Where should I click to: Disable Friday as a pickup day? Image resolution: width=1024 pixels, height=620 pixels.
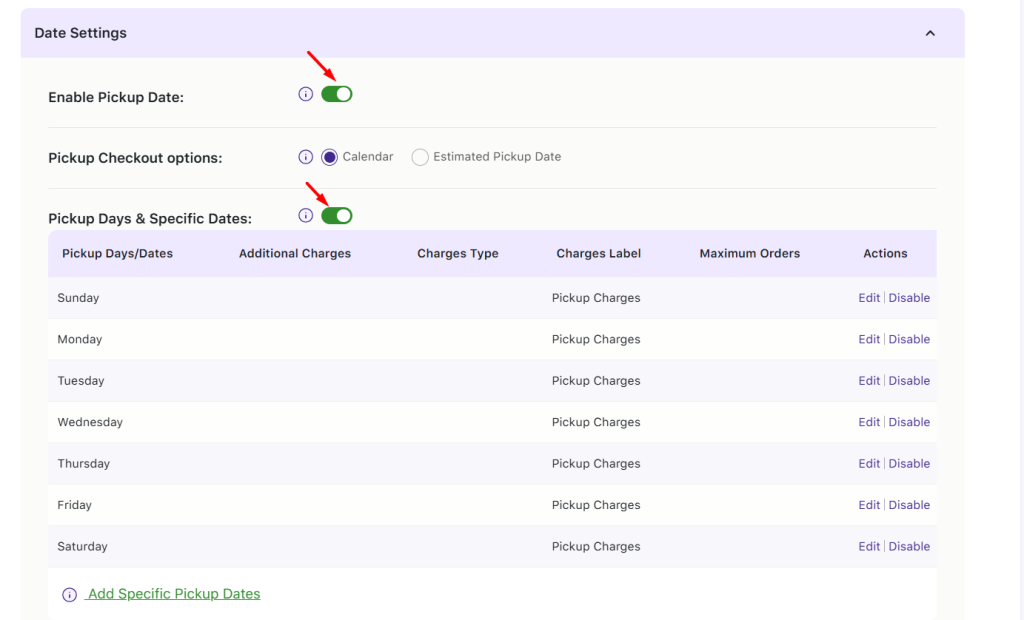pyautogui.click(x=910, y=504)
